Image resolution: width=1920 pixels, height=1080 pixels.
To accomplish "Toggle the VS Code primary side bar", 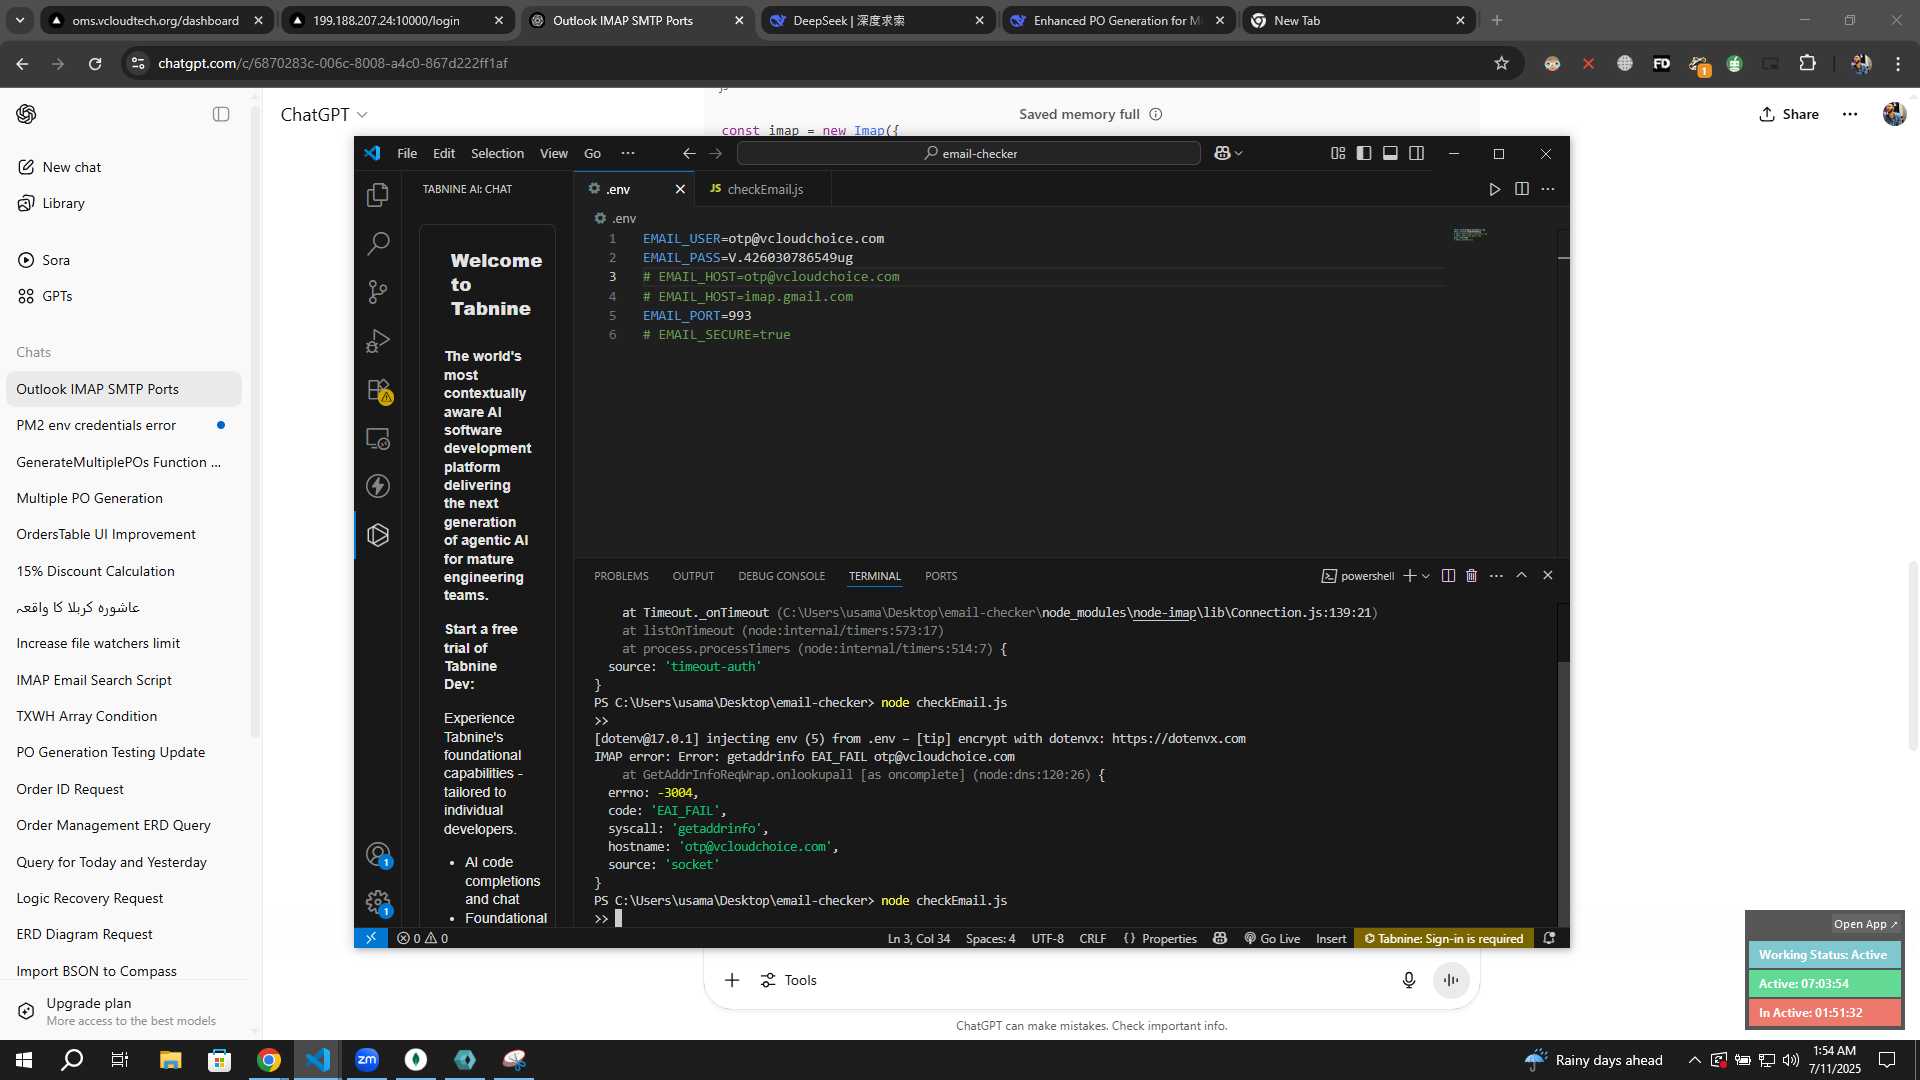I will pos(1364,153).
